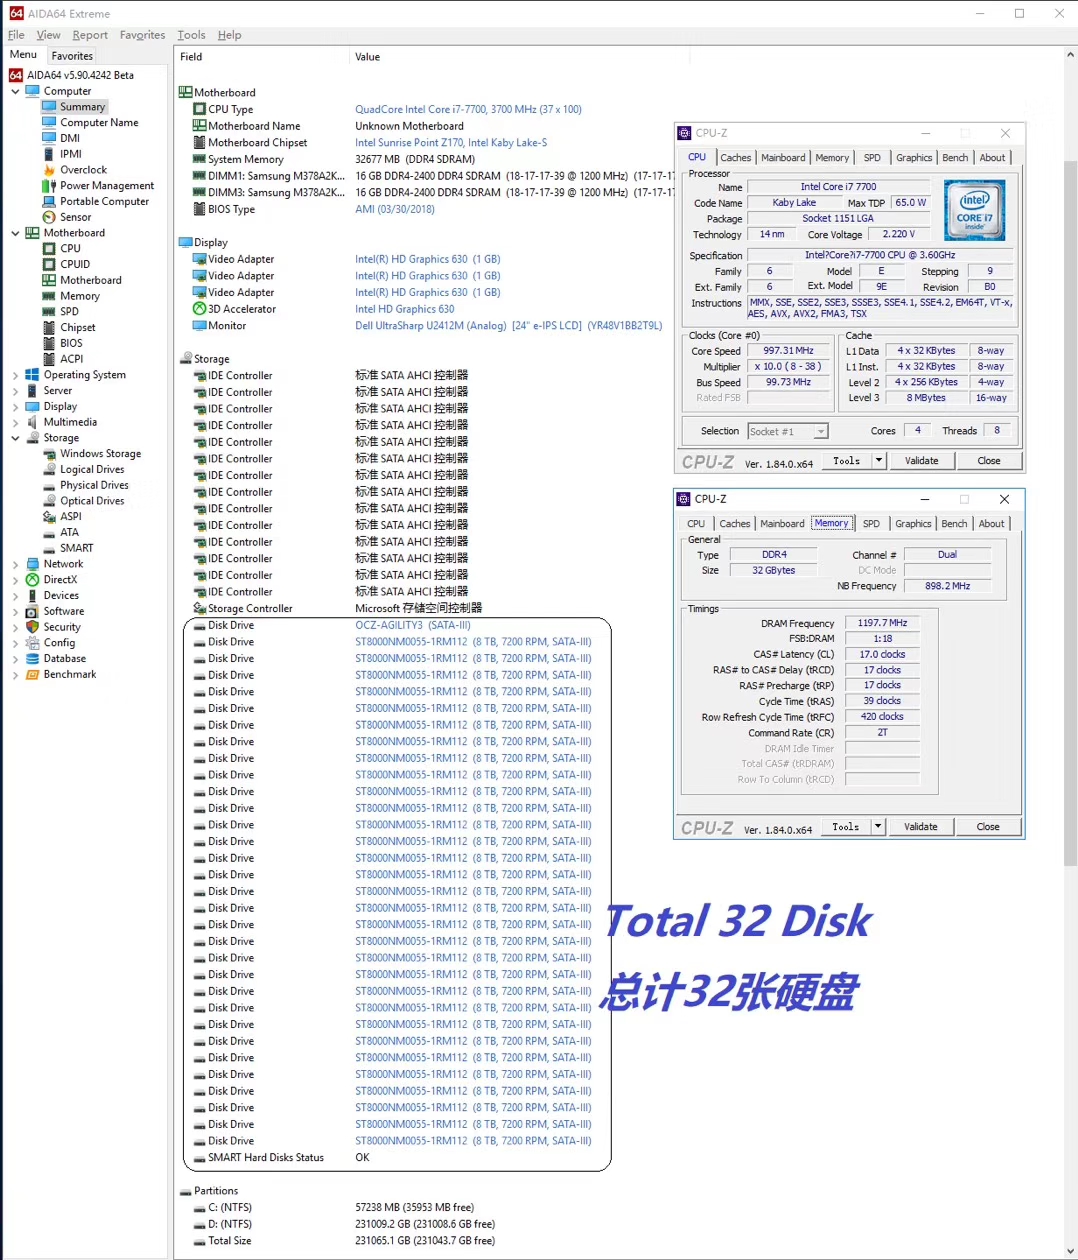The height and width of the screenshot is (1260, 1078).
Task: Click the DirectX icon in tree
Action: (32, 580)
